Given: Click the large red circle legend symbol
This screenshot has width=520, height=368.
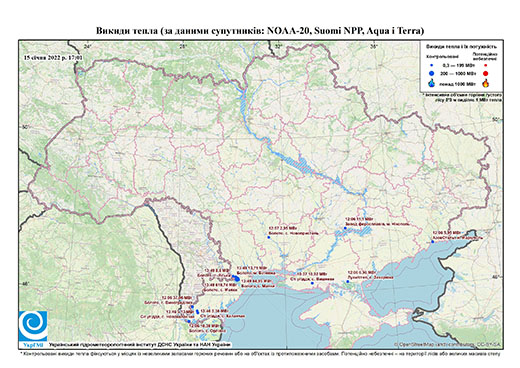Looking at the screenshot, I should 486,73.
